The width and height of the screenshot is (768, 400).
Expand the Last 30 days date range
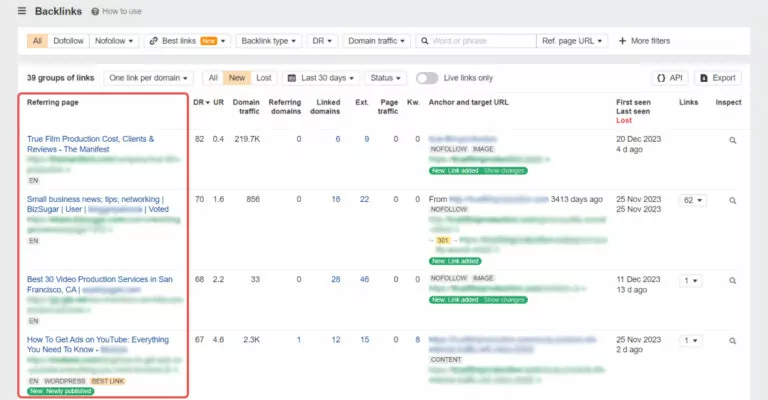(x=320, y=78)
